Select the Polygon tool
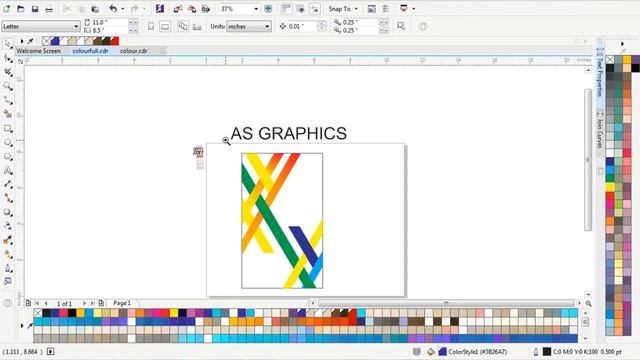Viewport: 640px width, 360px height. point(8,157)
